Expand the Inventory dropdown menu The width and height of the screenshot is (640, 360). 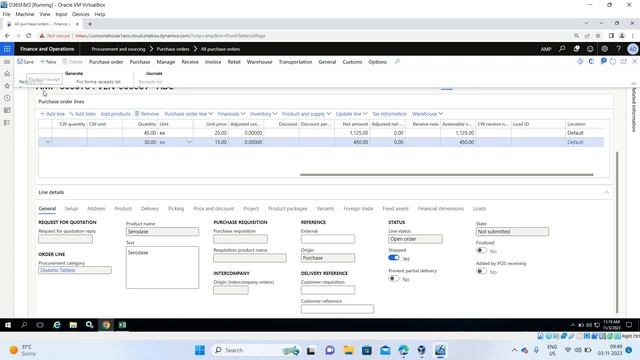point(264,114)
